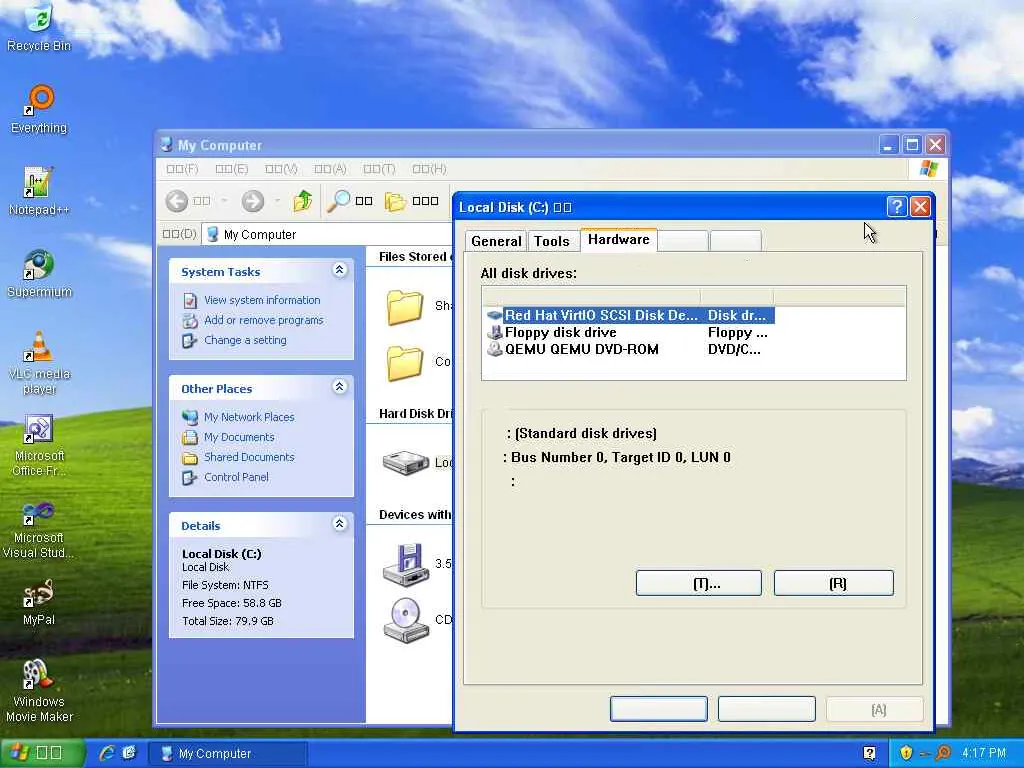The width and height of the screenshot is (1024, 768).
Task: Open Microsoft Visual Studio shortcut
Action: [39, 528]
